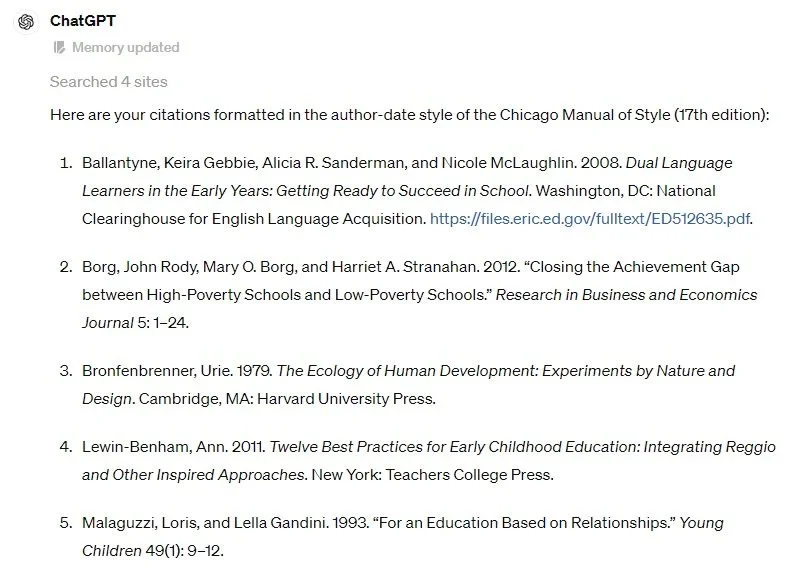This screenshot has width=794, height=582.
Task: Click the Bronfenbrenner, Urie. 1979 entry
Action: click(x=178, y=371)
